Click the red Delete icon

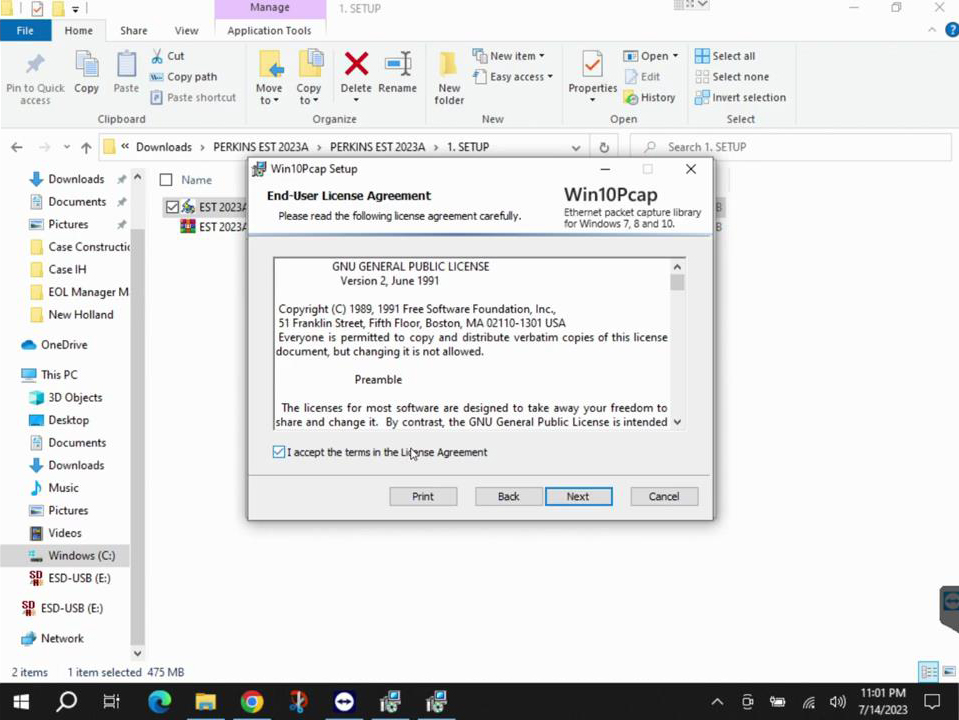[356, 64]
